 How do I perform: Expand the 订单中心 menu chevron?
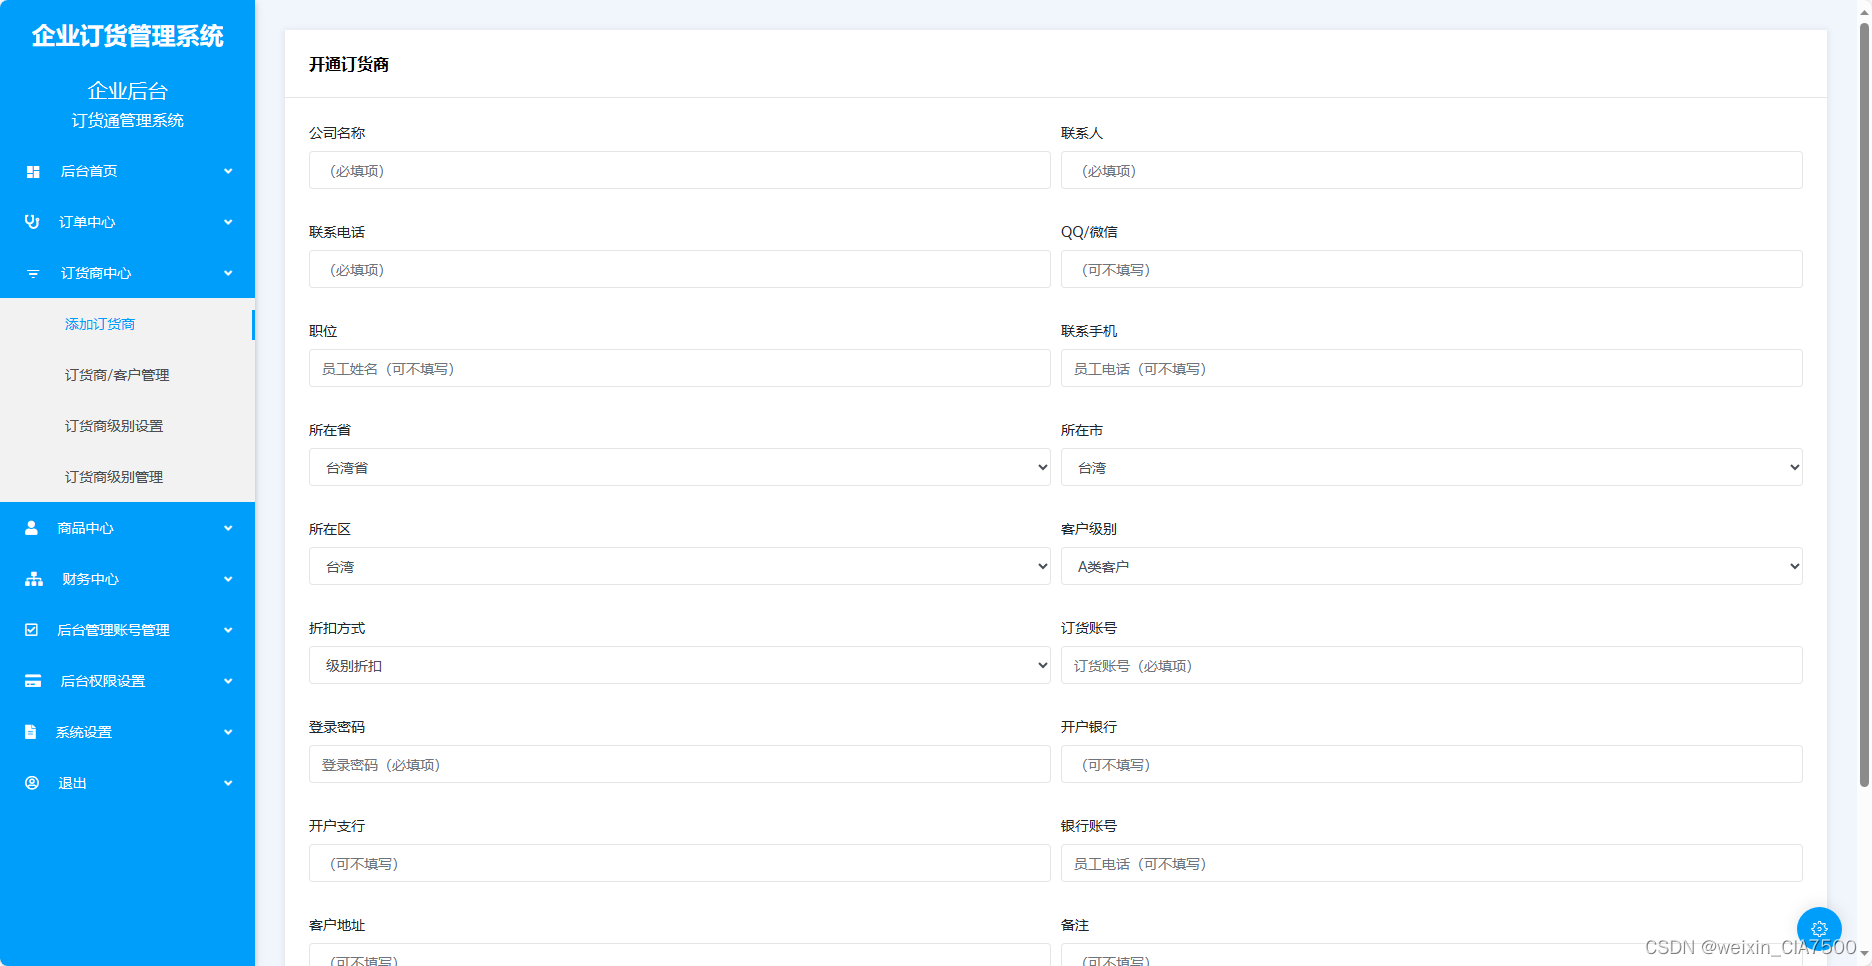coord(228,222)
